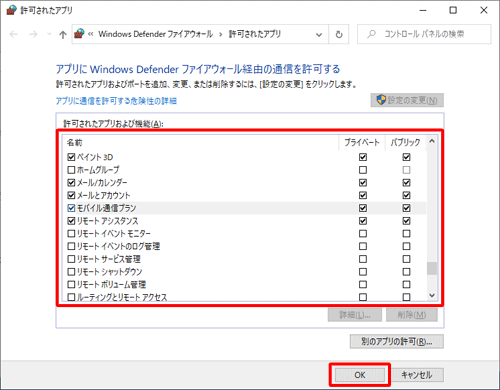The height and width of the screenshot is (390, 500).
Task: Click the プライベート column header
Action: pyautogui.click(x=362, y=143)
